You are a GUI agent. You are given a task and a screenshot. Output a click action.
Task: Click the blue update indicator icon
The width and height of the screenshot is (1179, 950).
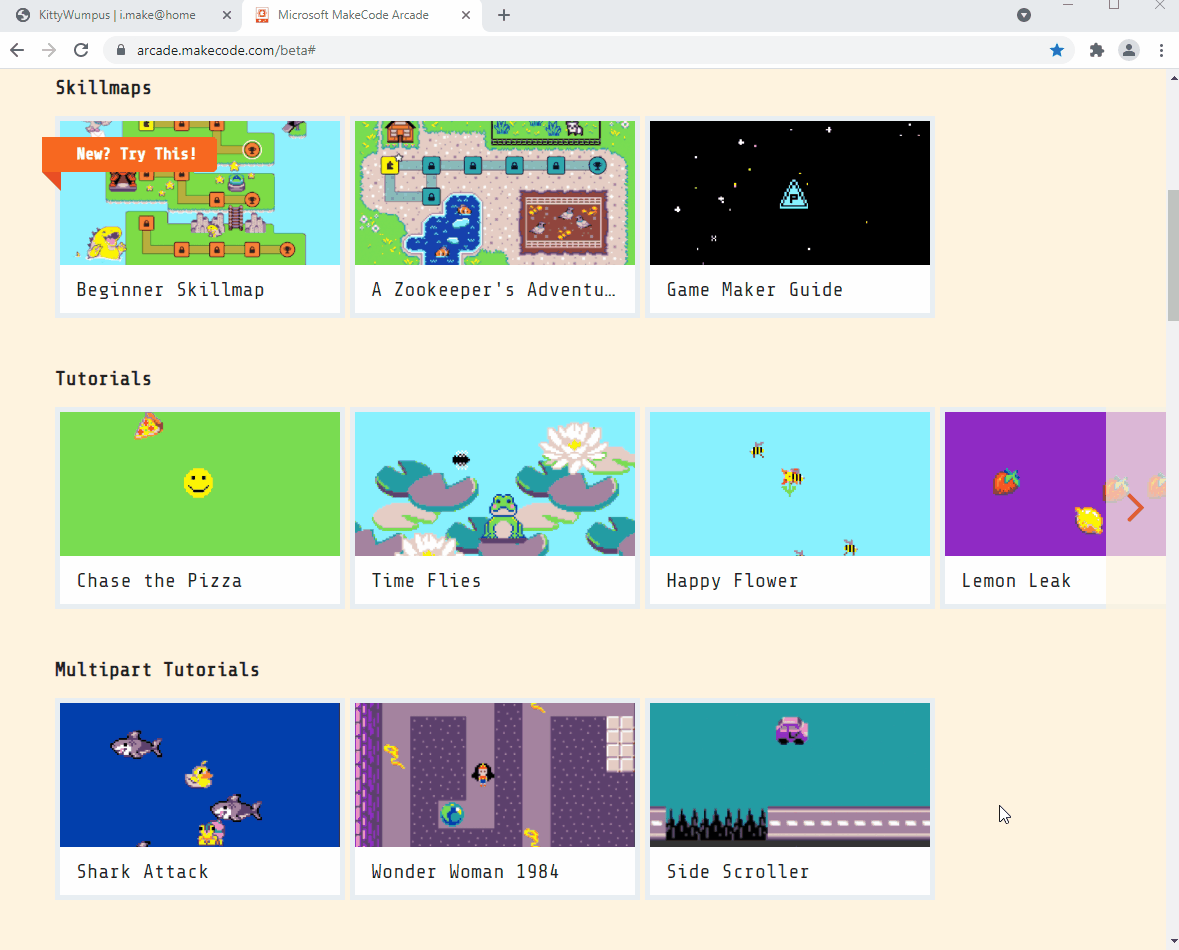[x=1023, y=15]
